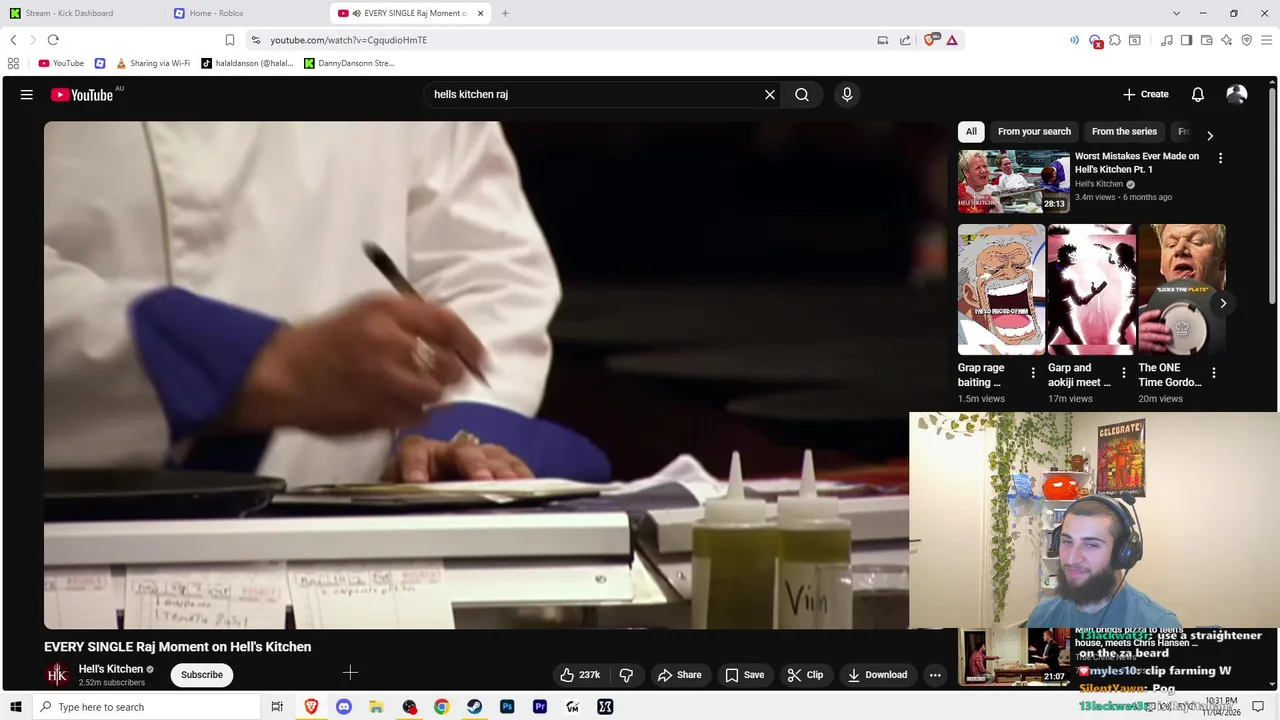Open the browser main menu
The height and width of the screenshot is (720, 1280).
click(x=1266, y=40)
